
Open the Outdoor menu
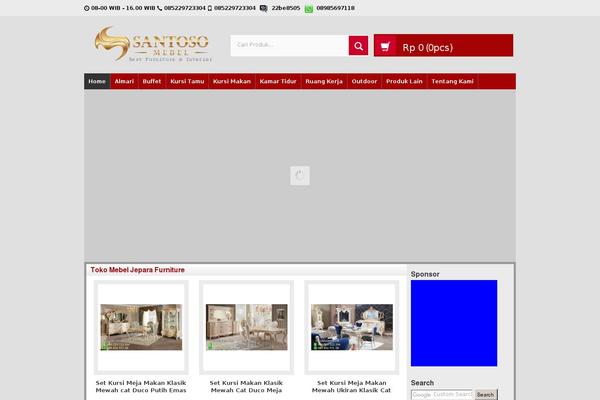coord(364,81)
